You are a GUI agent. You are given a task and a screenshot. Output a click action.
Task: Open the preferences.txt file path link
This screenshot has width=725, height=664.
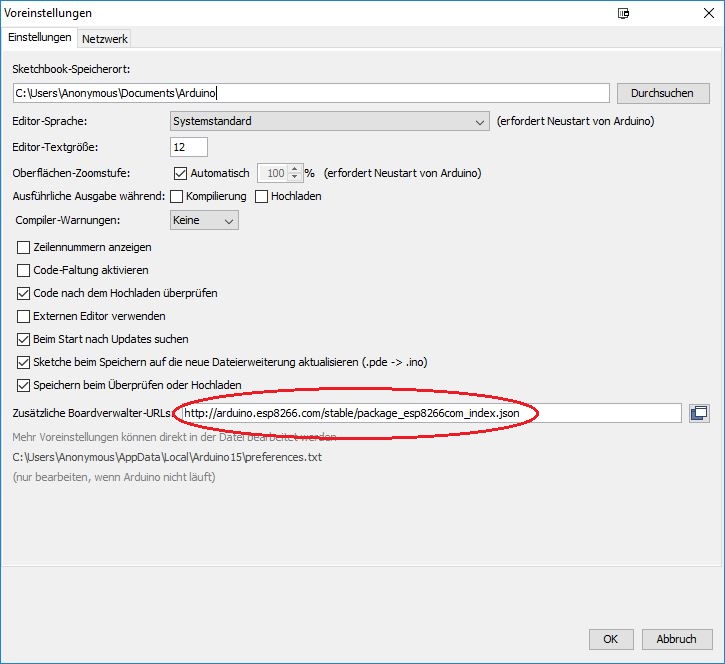[167, 457]
